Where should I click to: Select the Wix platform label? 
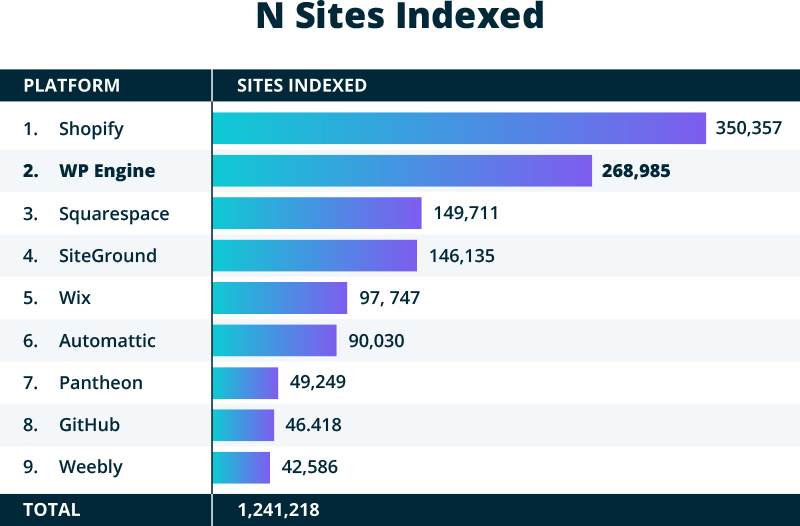[75, 297]
